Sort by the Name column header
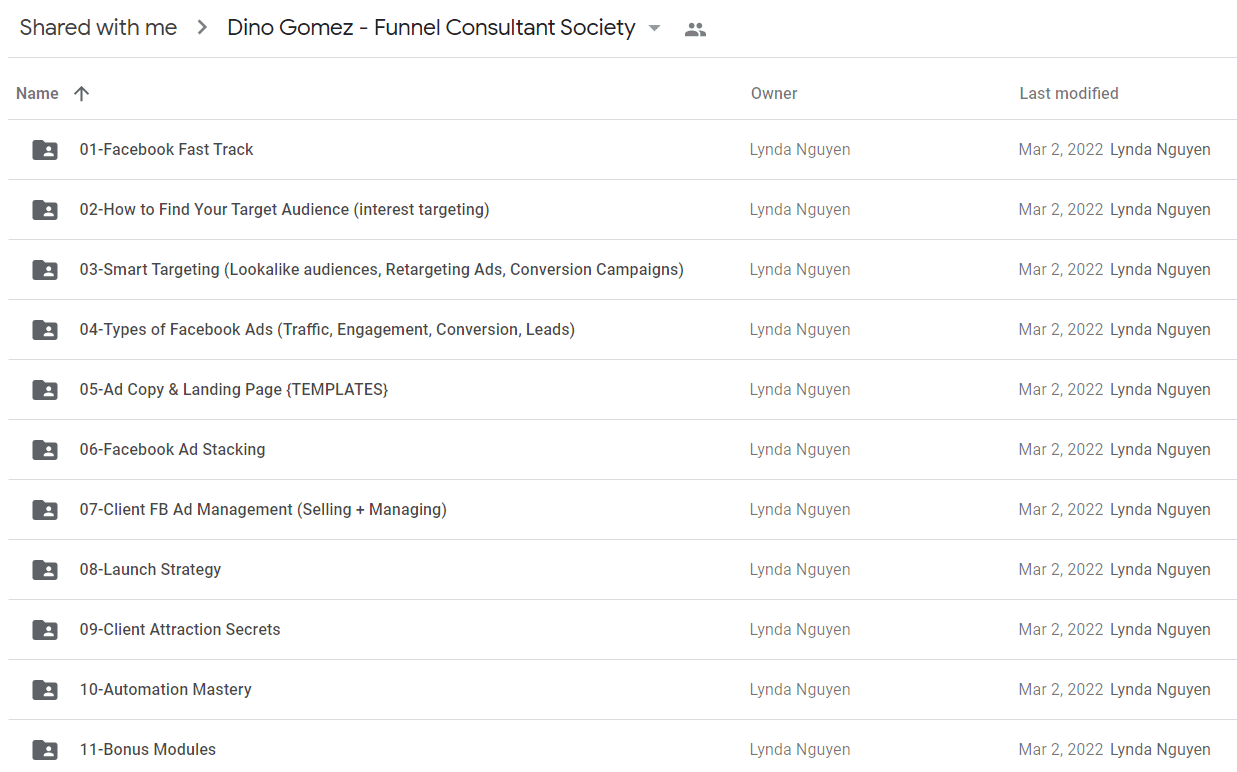This screenshot has height=772, width=1237. tap(37, 93)
